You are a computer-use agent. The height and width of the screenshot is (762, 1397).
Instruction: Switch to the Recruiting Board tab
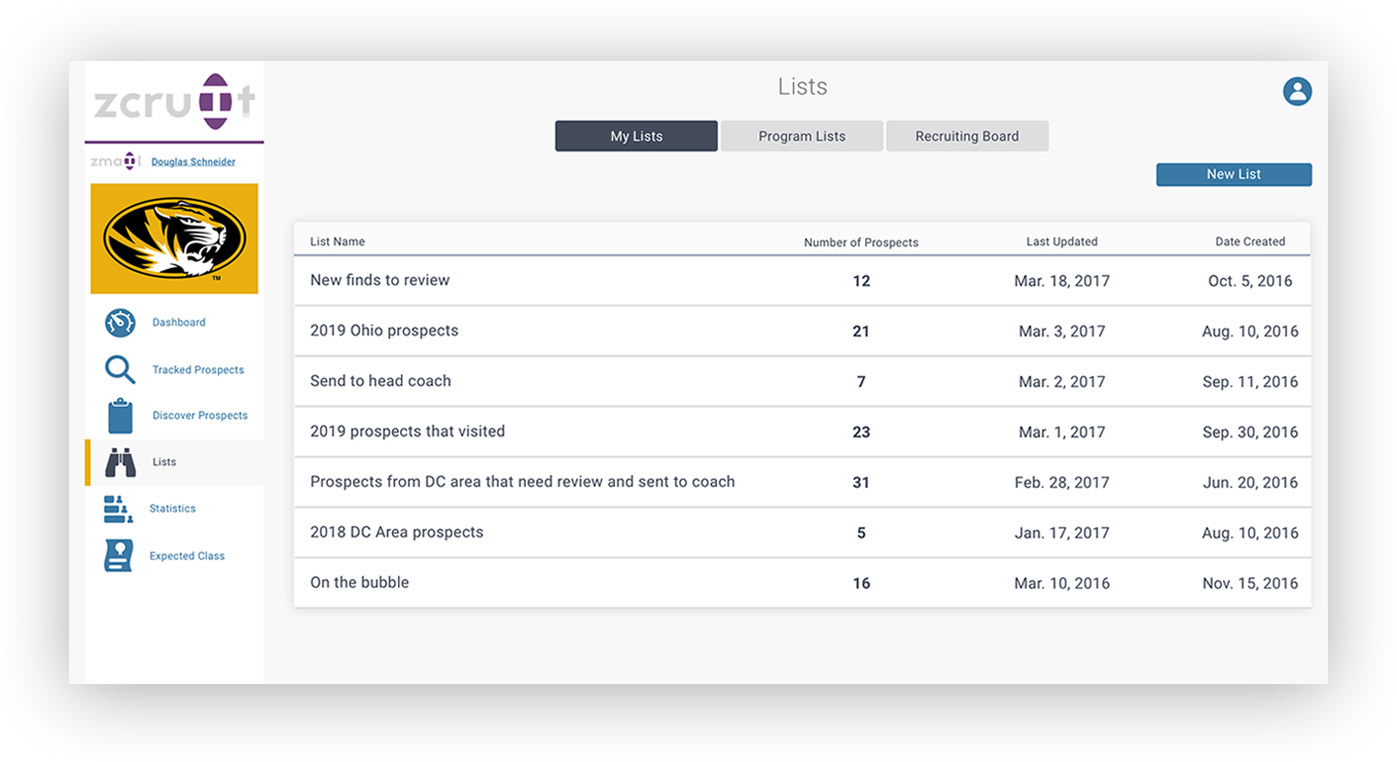967,136
